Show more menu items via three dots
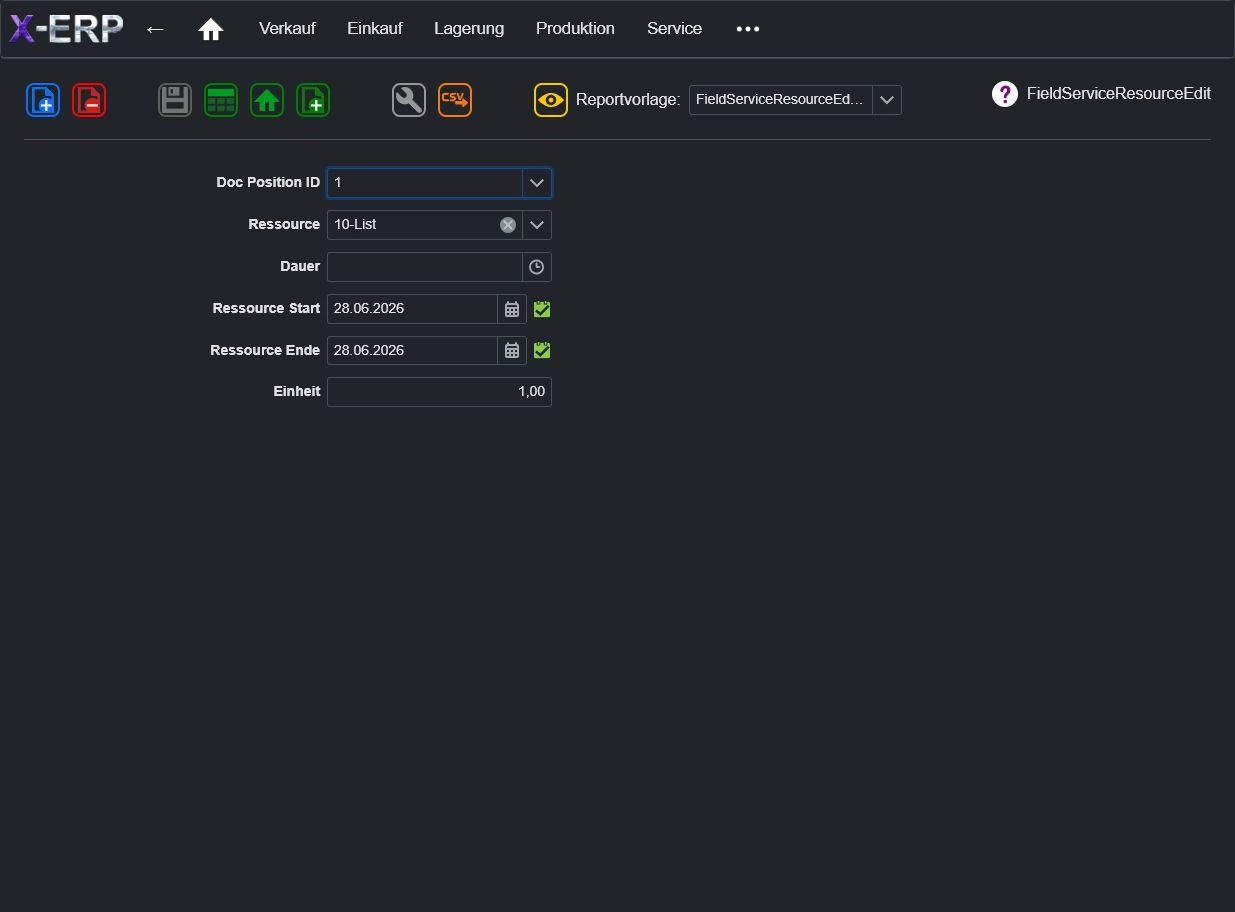 [x=748, y=29]
